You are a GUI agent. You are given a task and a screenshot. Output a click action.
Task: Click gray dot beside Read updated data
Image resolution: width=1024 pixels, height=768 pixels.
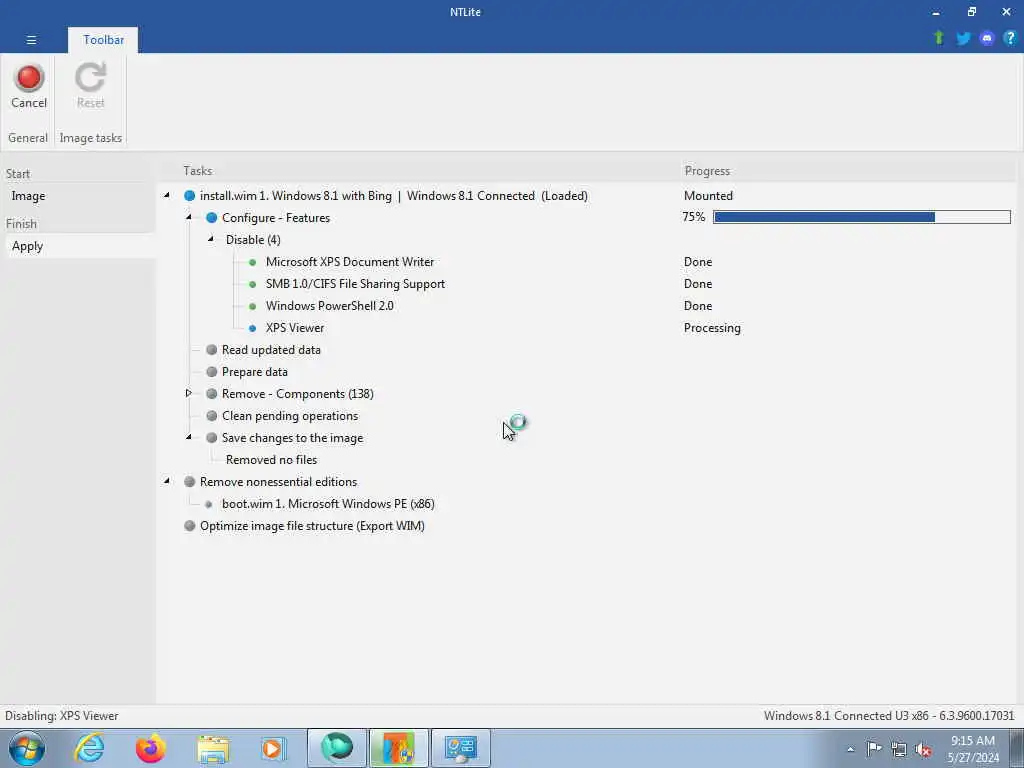212,349
